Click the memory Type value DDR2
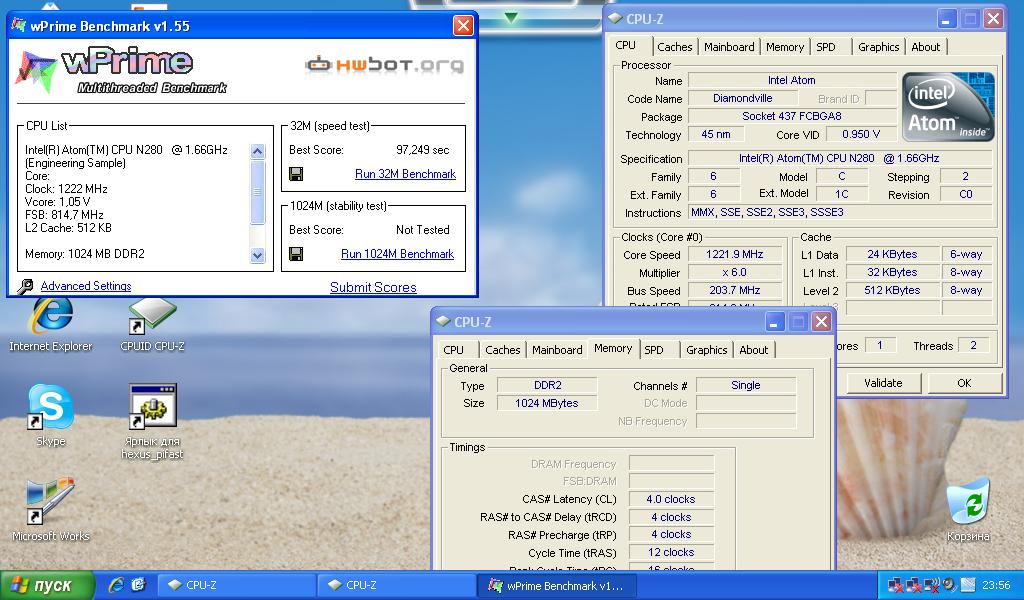This screenshot has height=600, width=1024. tap(547, 385)
